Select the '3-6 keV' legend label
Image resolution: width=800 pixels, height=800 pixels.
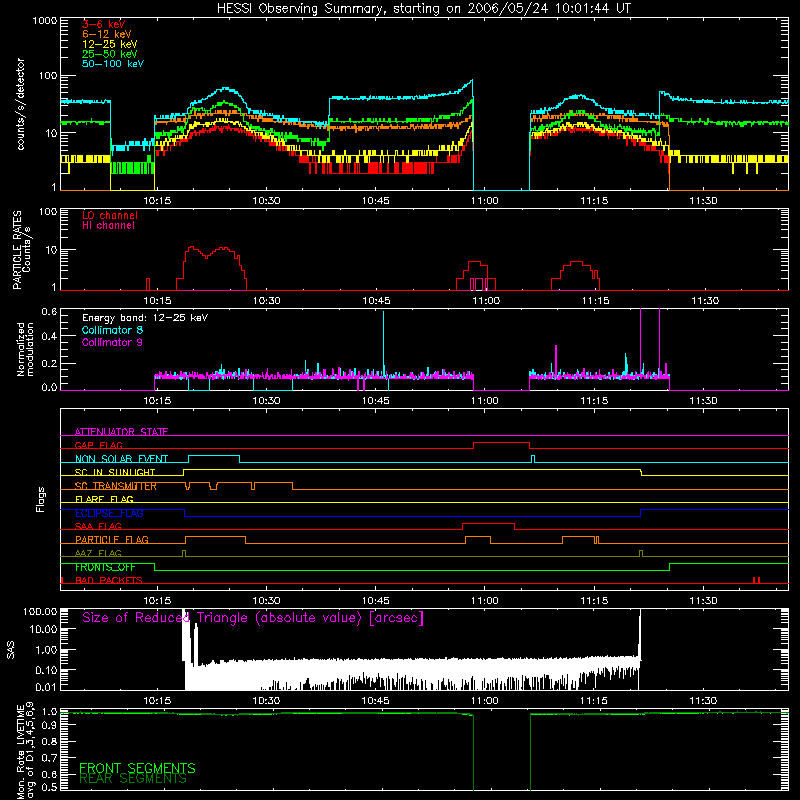pos(103,24)
